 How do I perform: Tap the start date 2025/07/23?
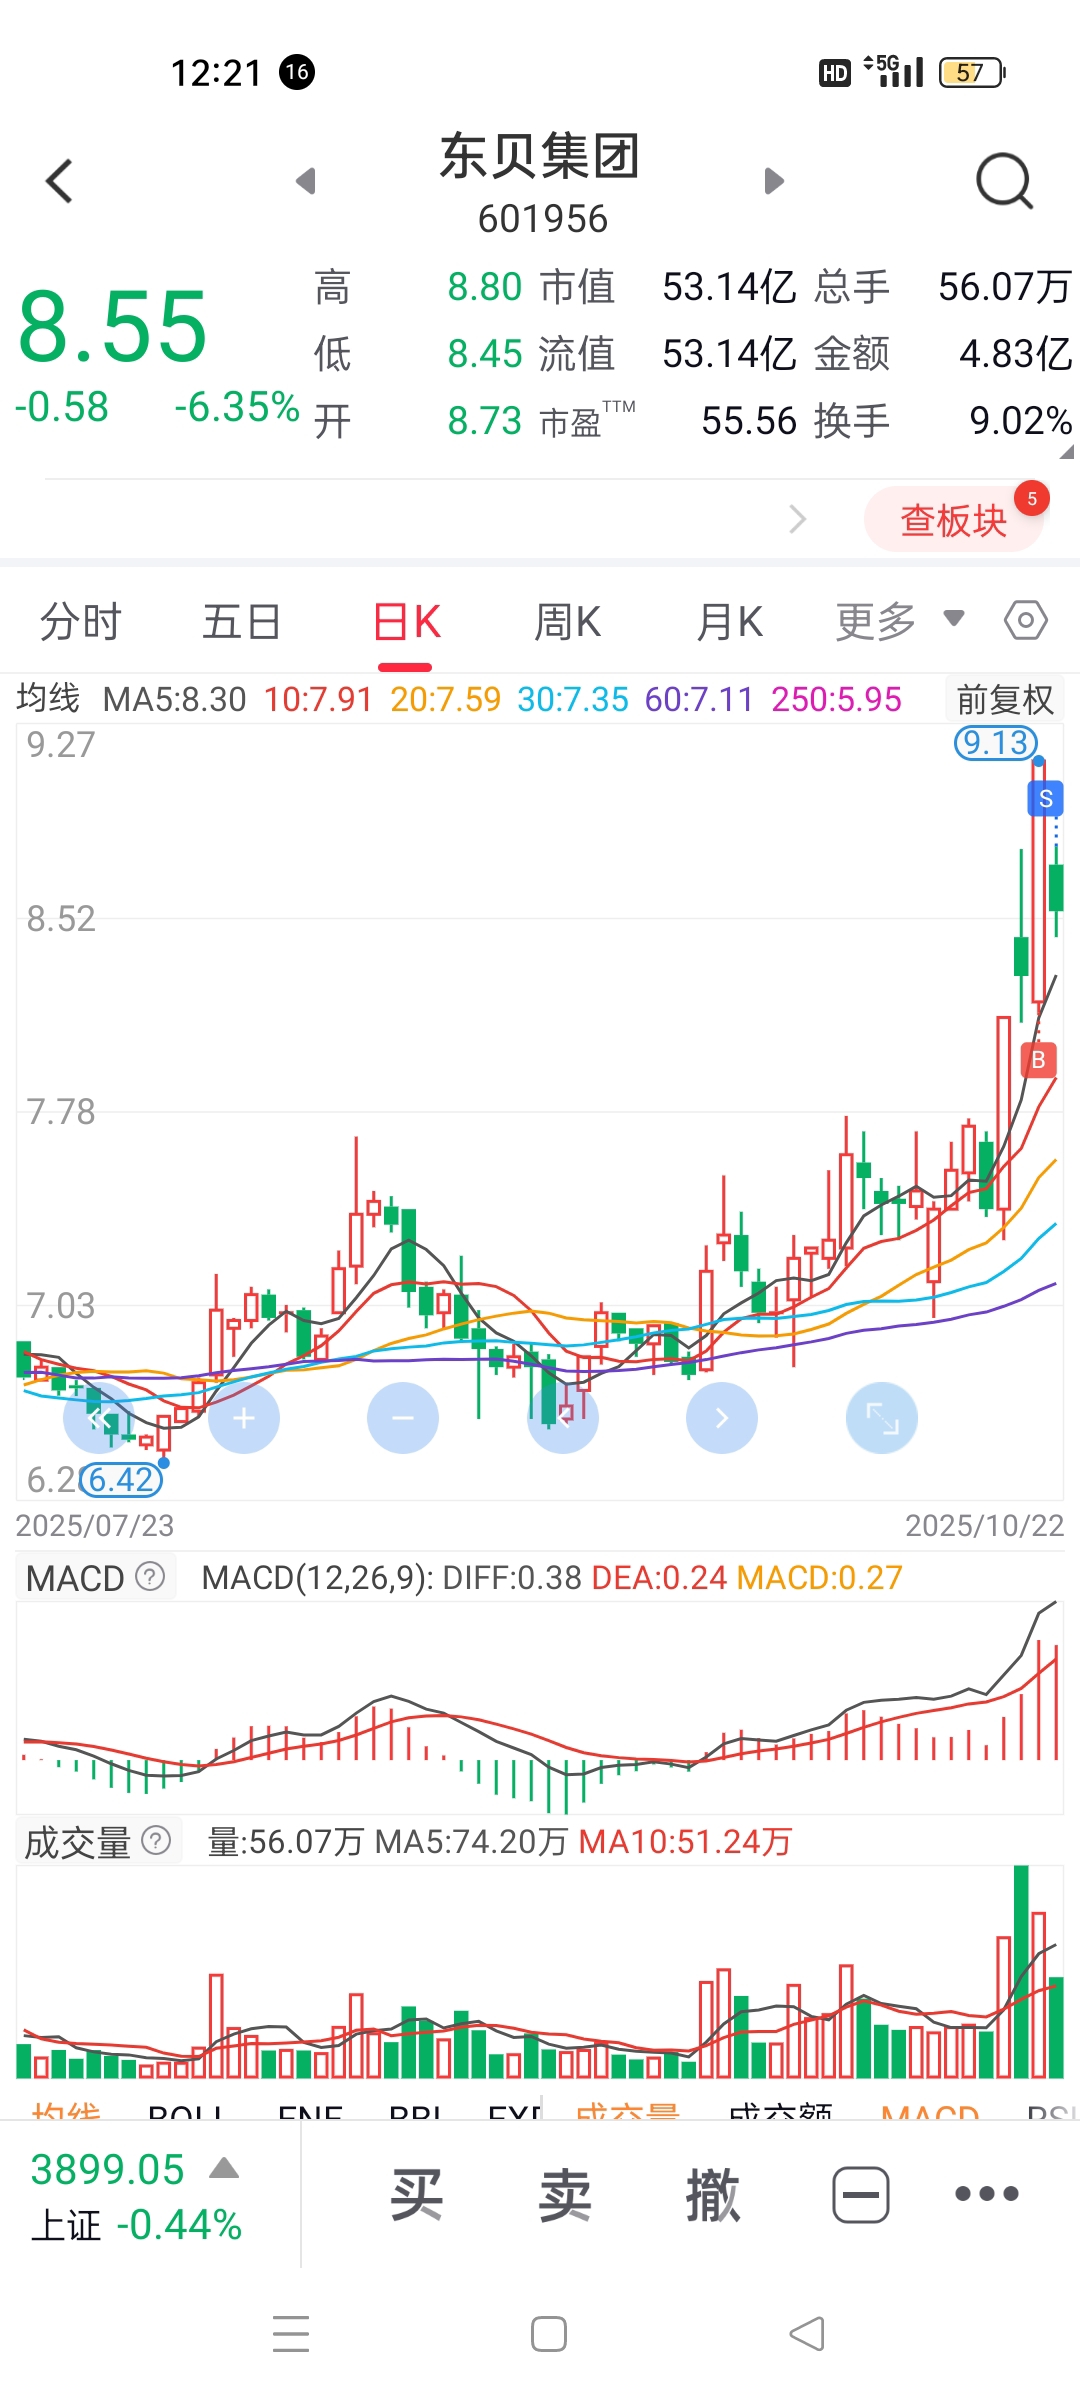pos(95,1525)
